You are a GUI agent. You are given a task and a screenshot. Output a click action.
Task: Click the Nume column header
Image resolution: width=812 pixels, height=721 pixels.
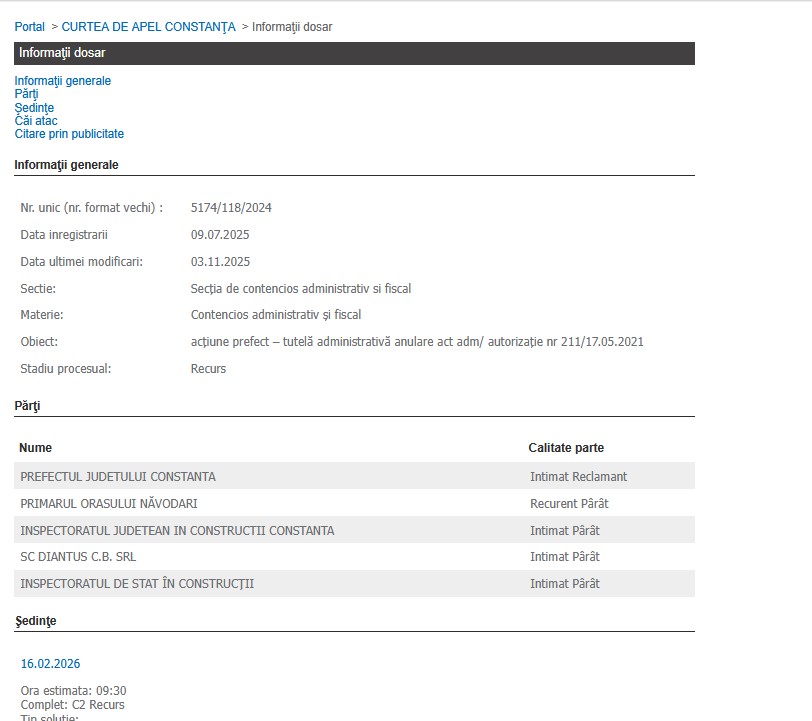point(35,448)
